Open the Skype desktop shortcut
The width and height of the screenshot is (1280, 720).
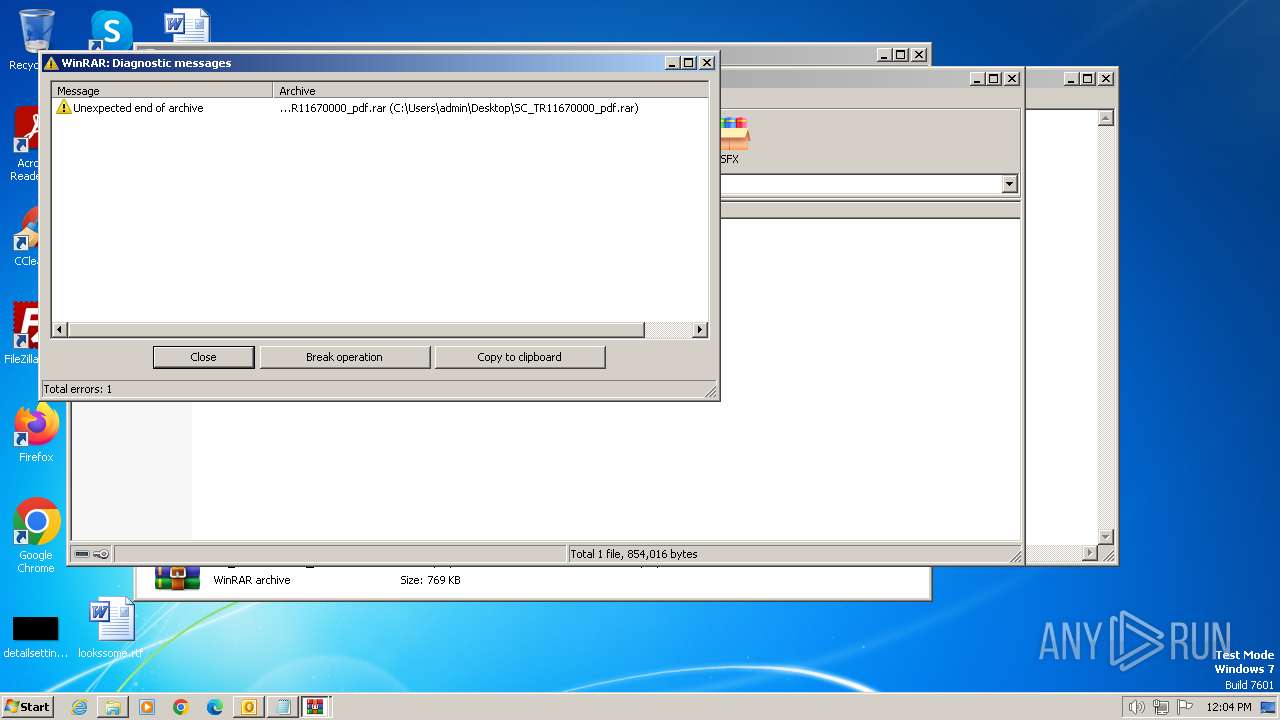[x=111, y=30]
